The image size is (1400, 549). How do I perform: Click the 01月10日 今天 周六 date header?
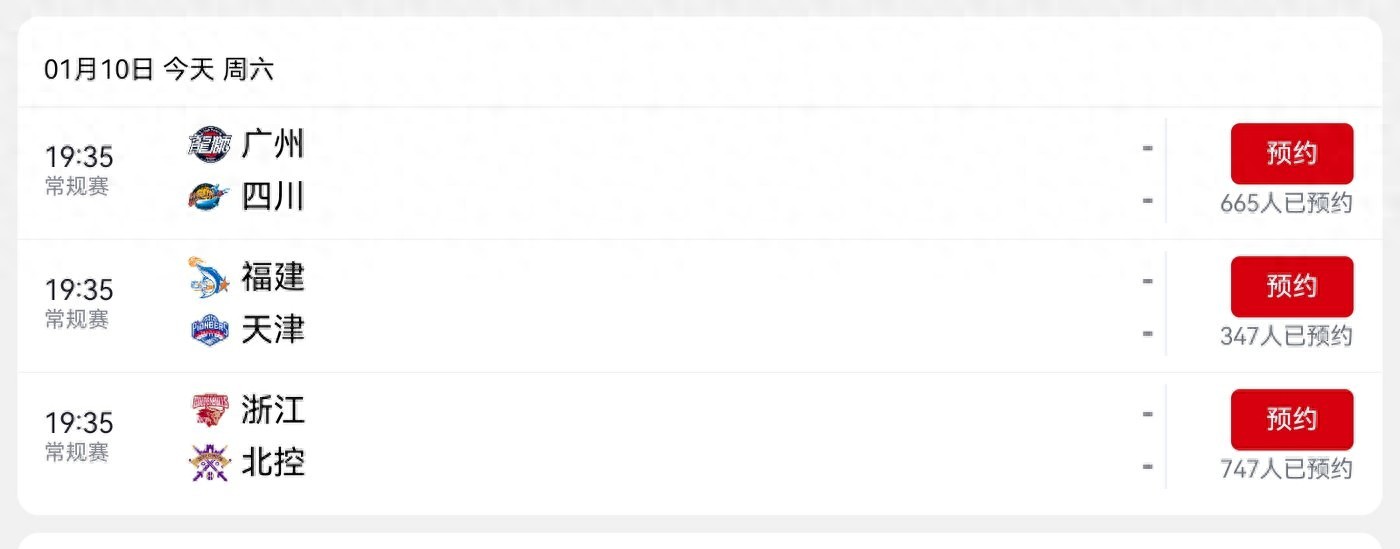click(x=158, y=69)
